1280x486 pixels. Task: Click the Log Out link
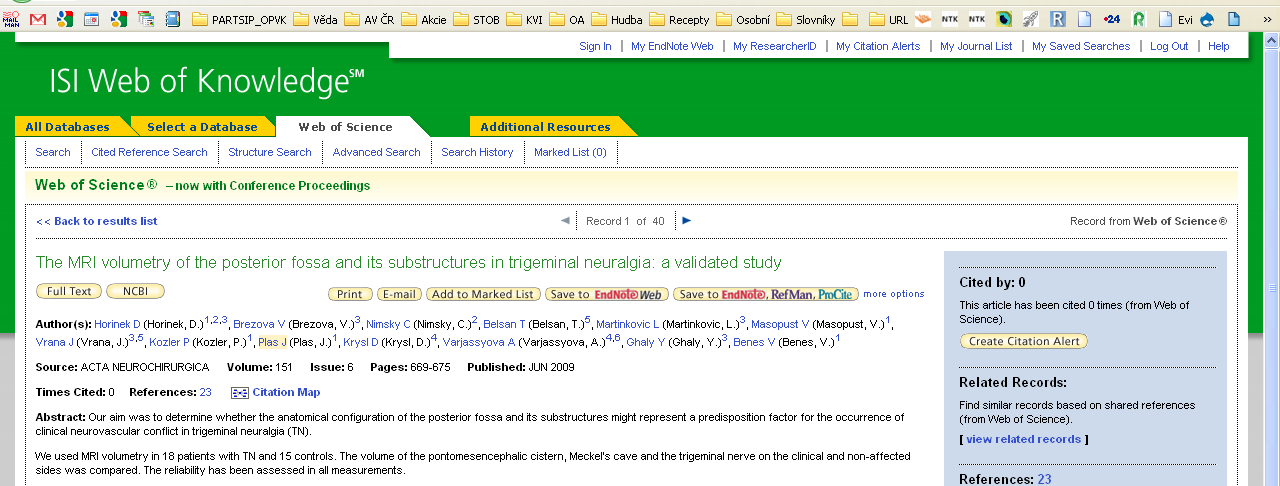(x=1169, y=46)
